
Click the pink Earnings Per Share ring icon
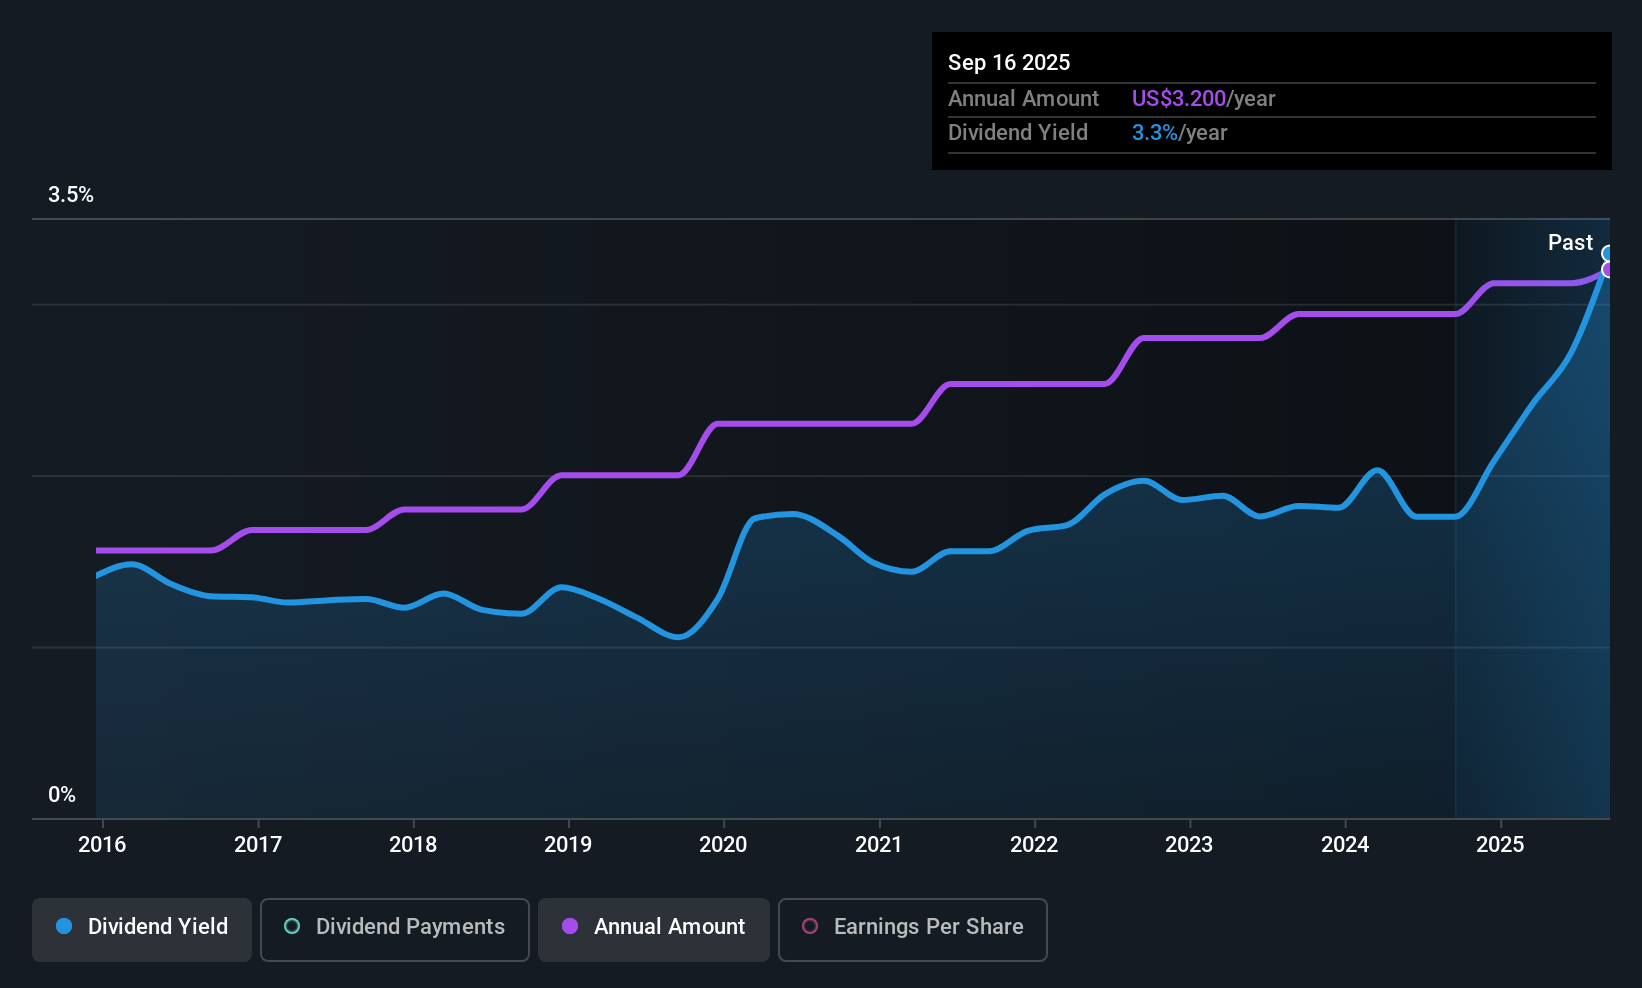[x=810, y=927]
